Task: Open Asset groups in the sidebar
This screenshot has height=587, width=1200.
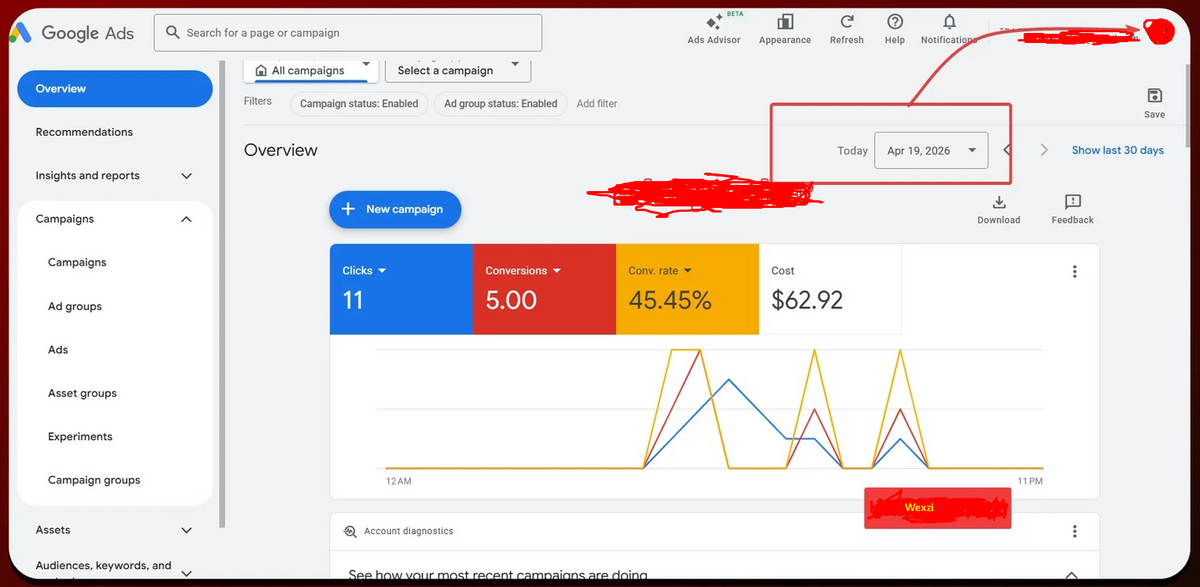Action: [x=82, y=393]
